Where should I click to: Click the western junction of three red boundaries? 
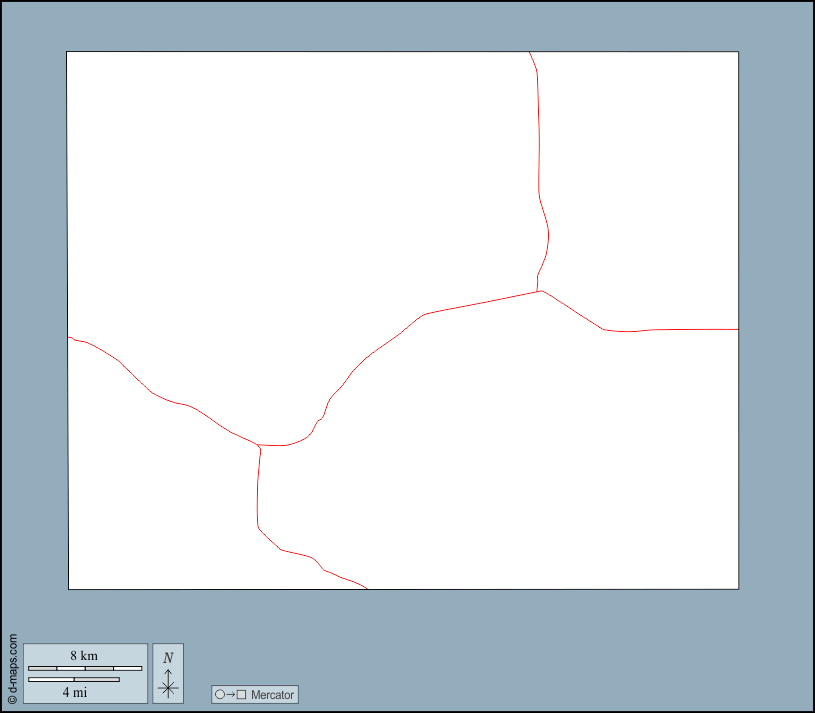click(x=260, y=445)
